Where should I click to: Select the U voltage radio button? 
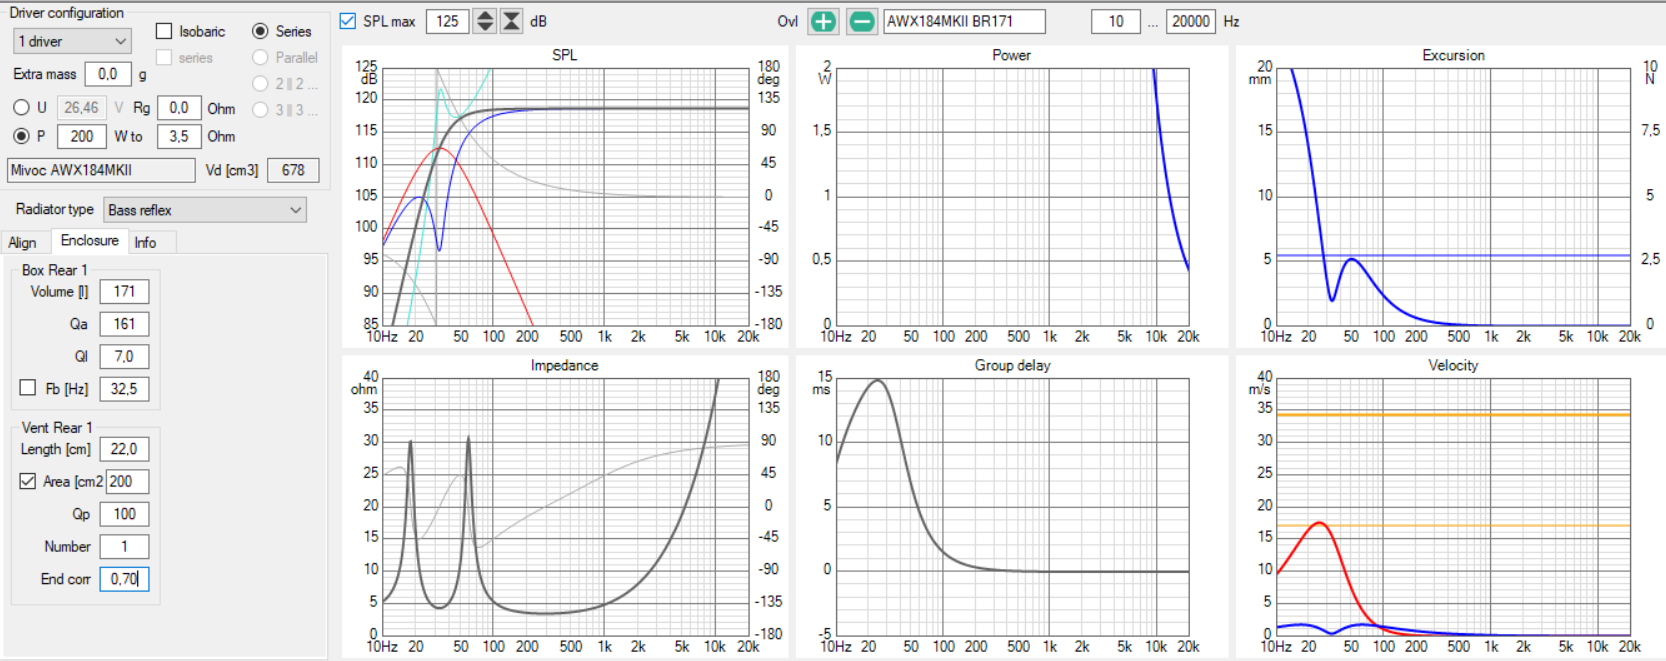point(21,108)
